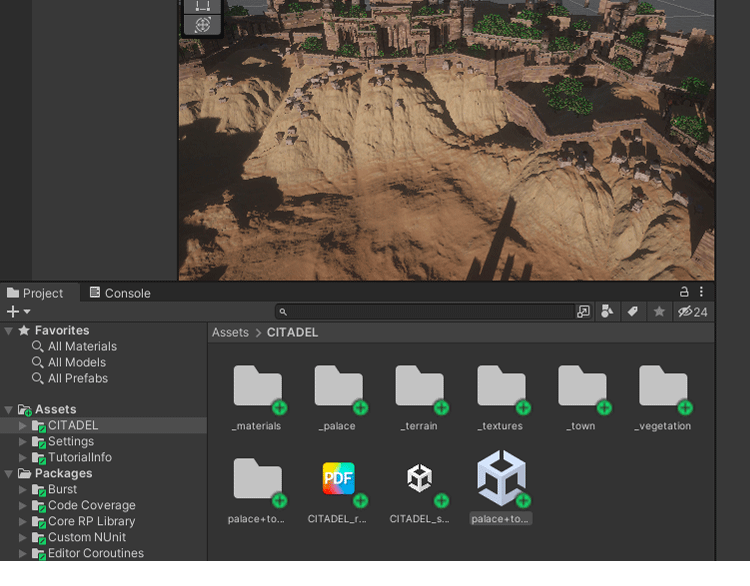This screenshot has width=750, height=586.
Task: Select the Transform tool in scene overlay
Action: click(203, 25)
